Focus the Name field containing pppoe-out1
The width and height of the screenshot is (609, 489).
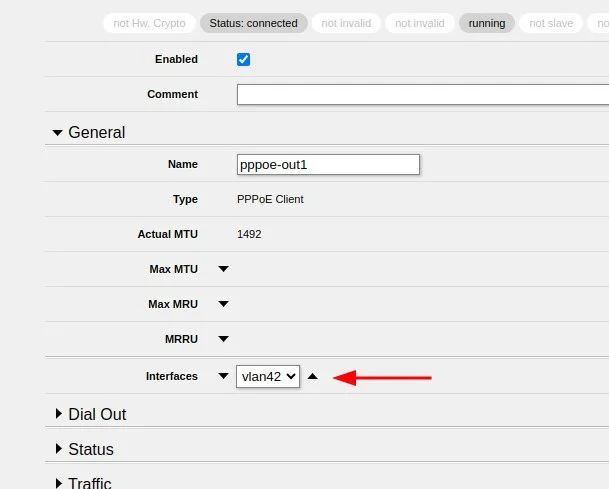click(328, 165)
